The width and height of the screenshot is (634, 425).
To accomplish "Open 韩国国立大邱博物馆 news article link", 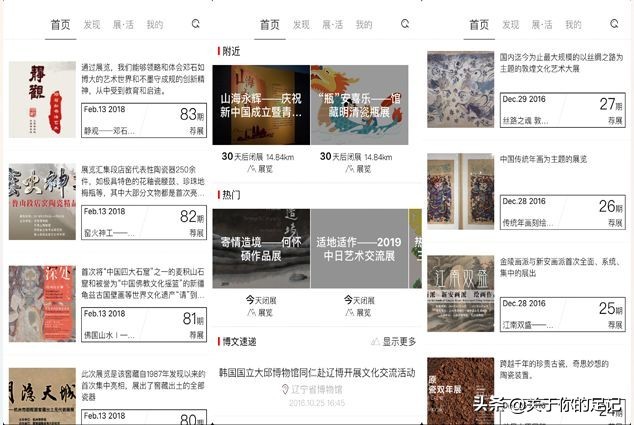I will click(x=316, y=372).
